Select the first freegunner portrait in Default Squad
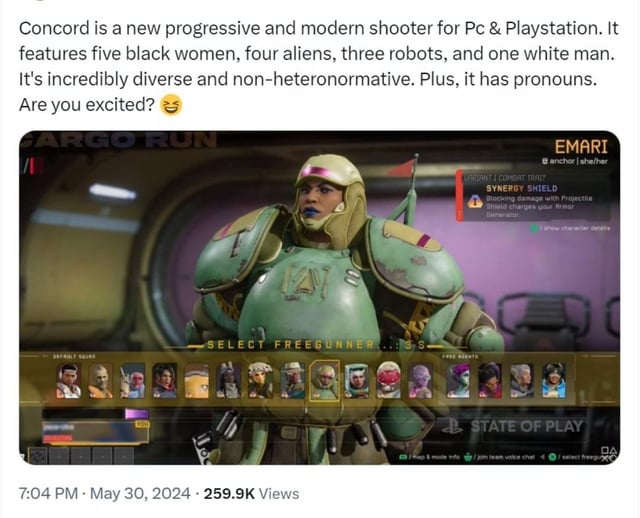The image size is (640, 518). click(x=69, y=380)
